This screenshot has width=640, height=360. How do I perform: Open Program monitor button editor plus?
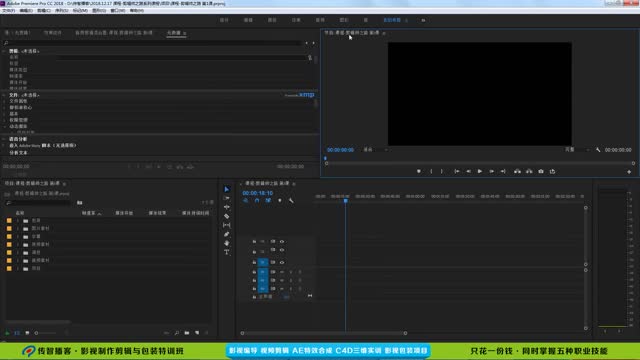629,172
